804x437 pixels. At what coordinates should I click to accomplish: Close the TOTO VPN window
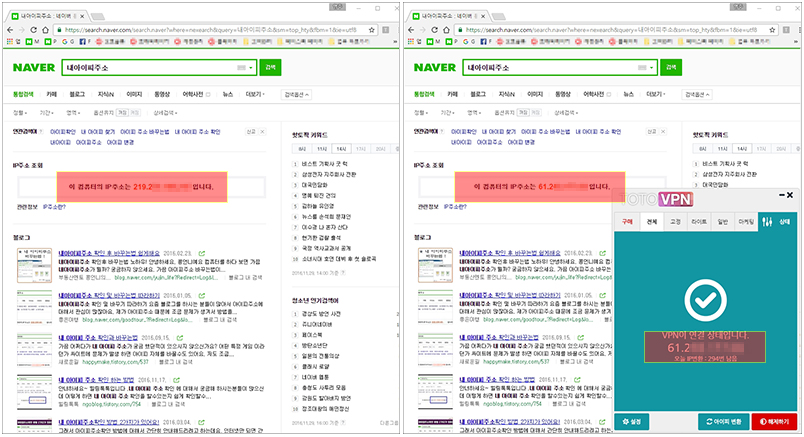click(x=790, y=195)
